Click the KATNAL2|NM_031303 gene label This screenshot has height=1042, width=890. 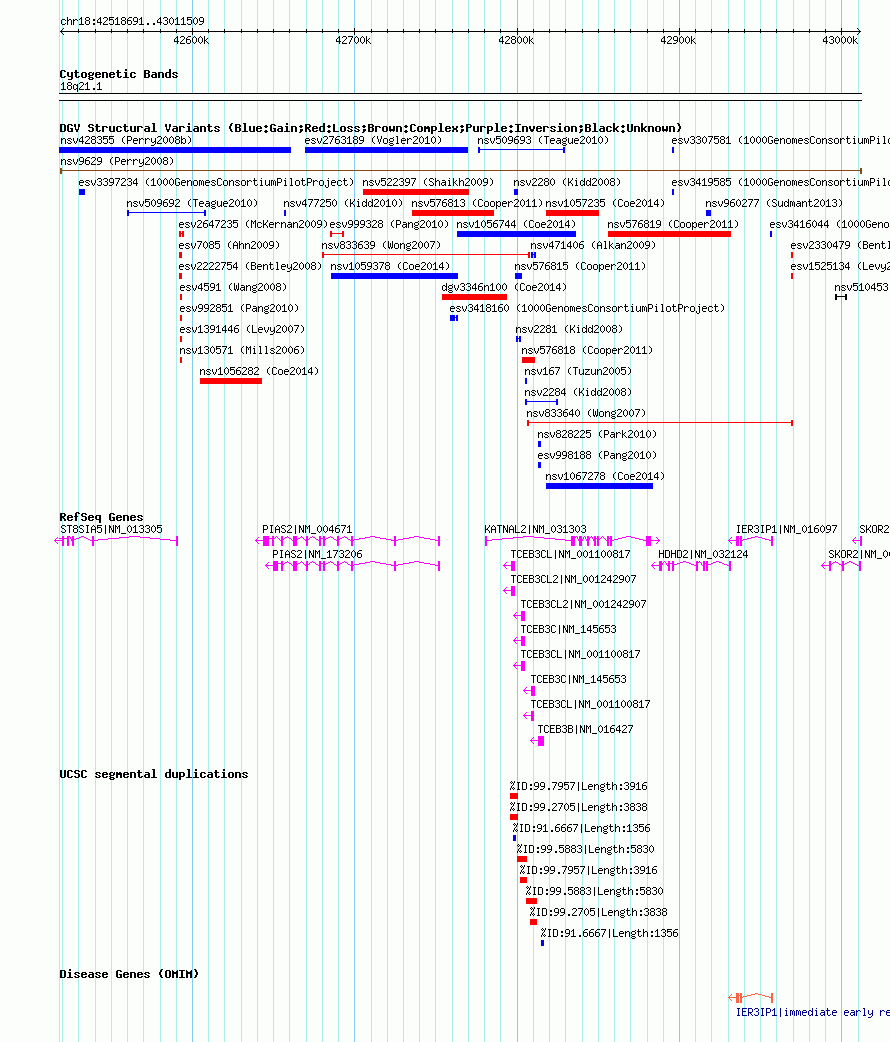point(535,530)
